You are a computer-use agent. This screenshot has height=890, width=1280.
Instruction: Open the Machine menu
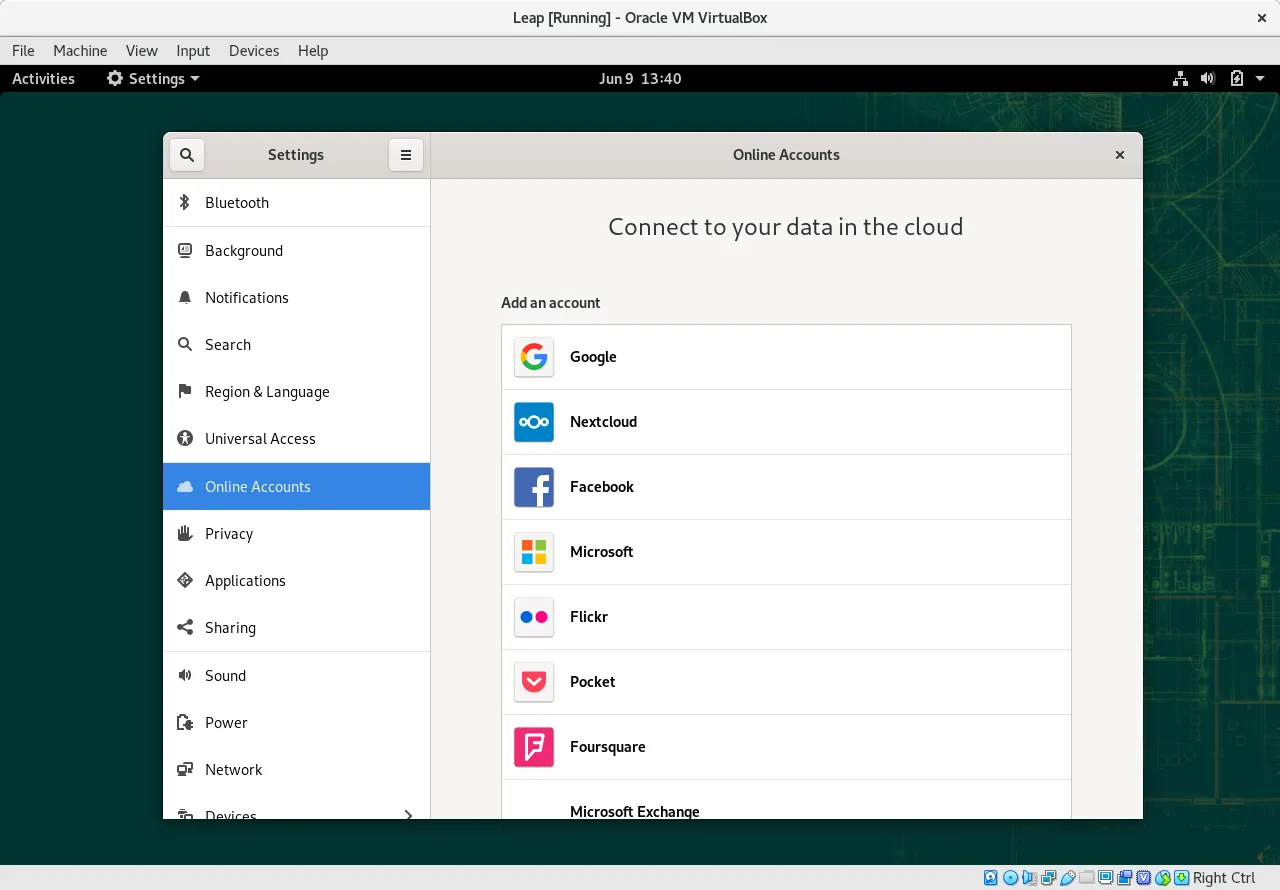tap(80, 51)
